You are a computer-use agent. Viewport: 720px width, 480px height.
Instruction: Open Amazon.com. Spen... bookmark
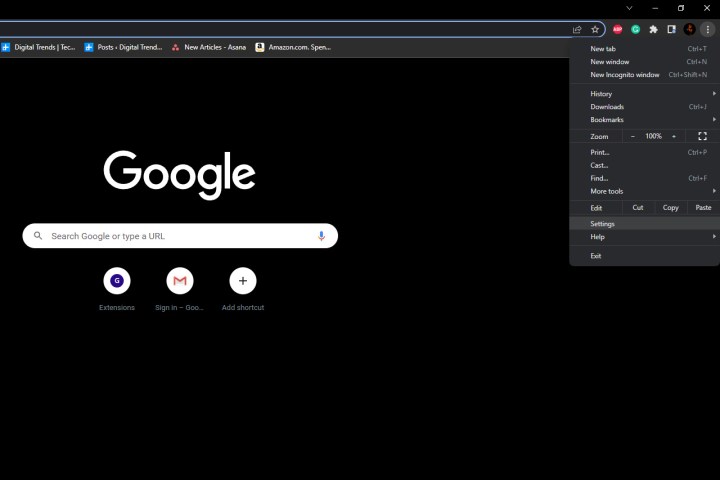(x=293, y=47)
